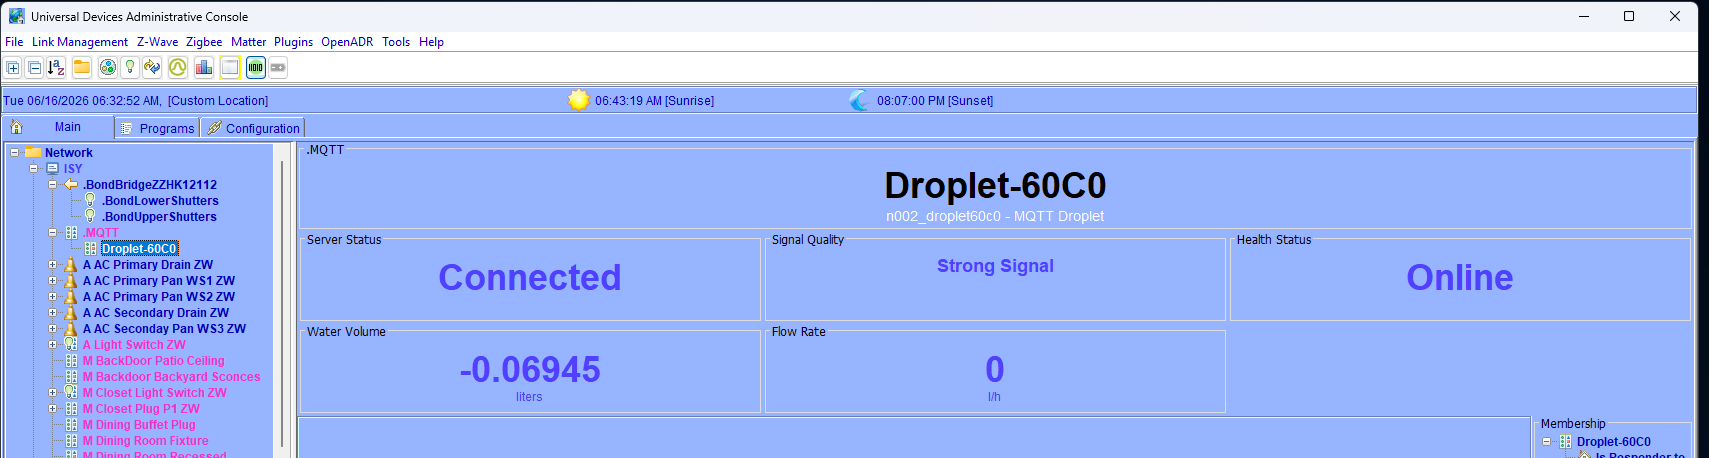Image resolution: width=1709 pixels, height=458 pixels.
Task: Switch to the Programs tab
Action: [157, 128]
